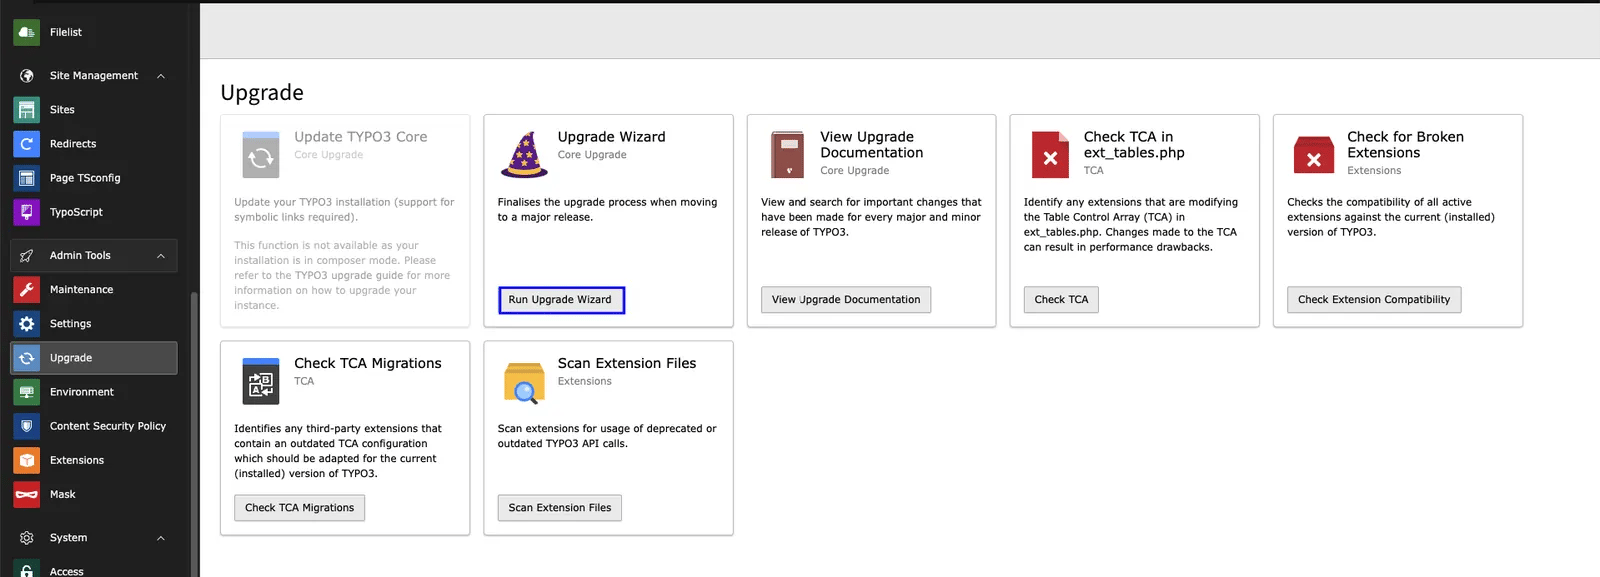Click the Upgrade module icon in sidebar

27,358
